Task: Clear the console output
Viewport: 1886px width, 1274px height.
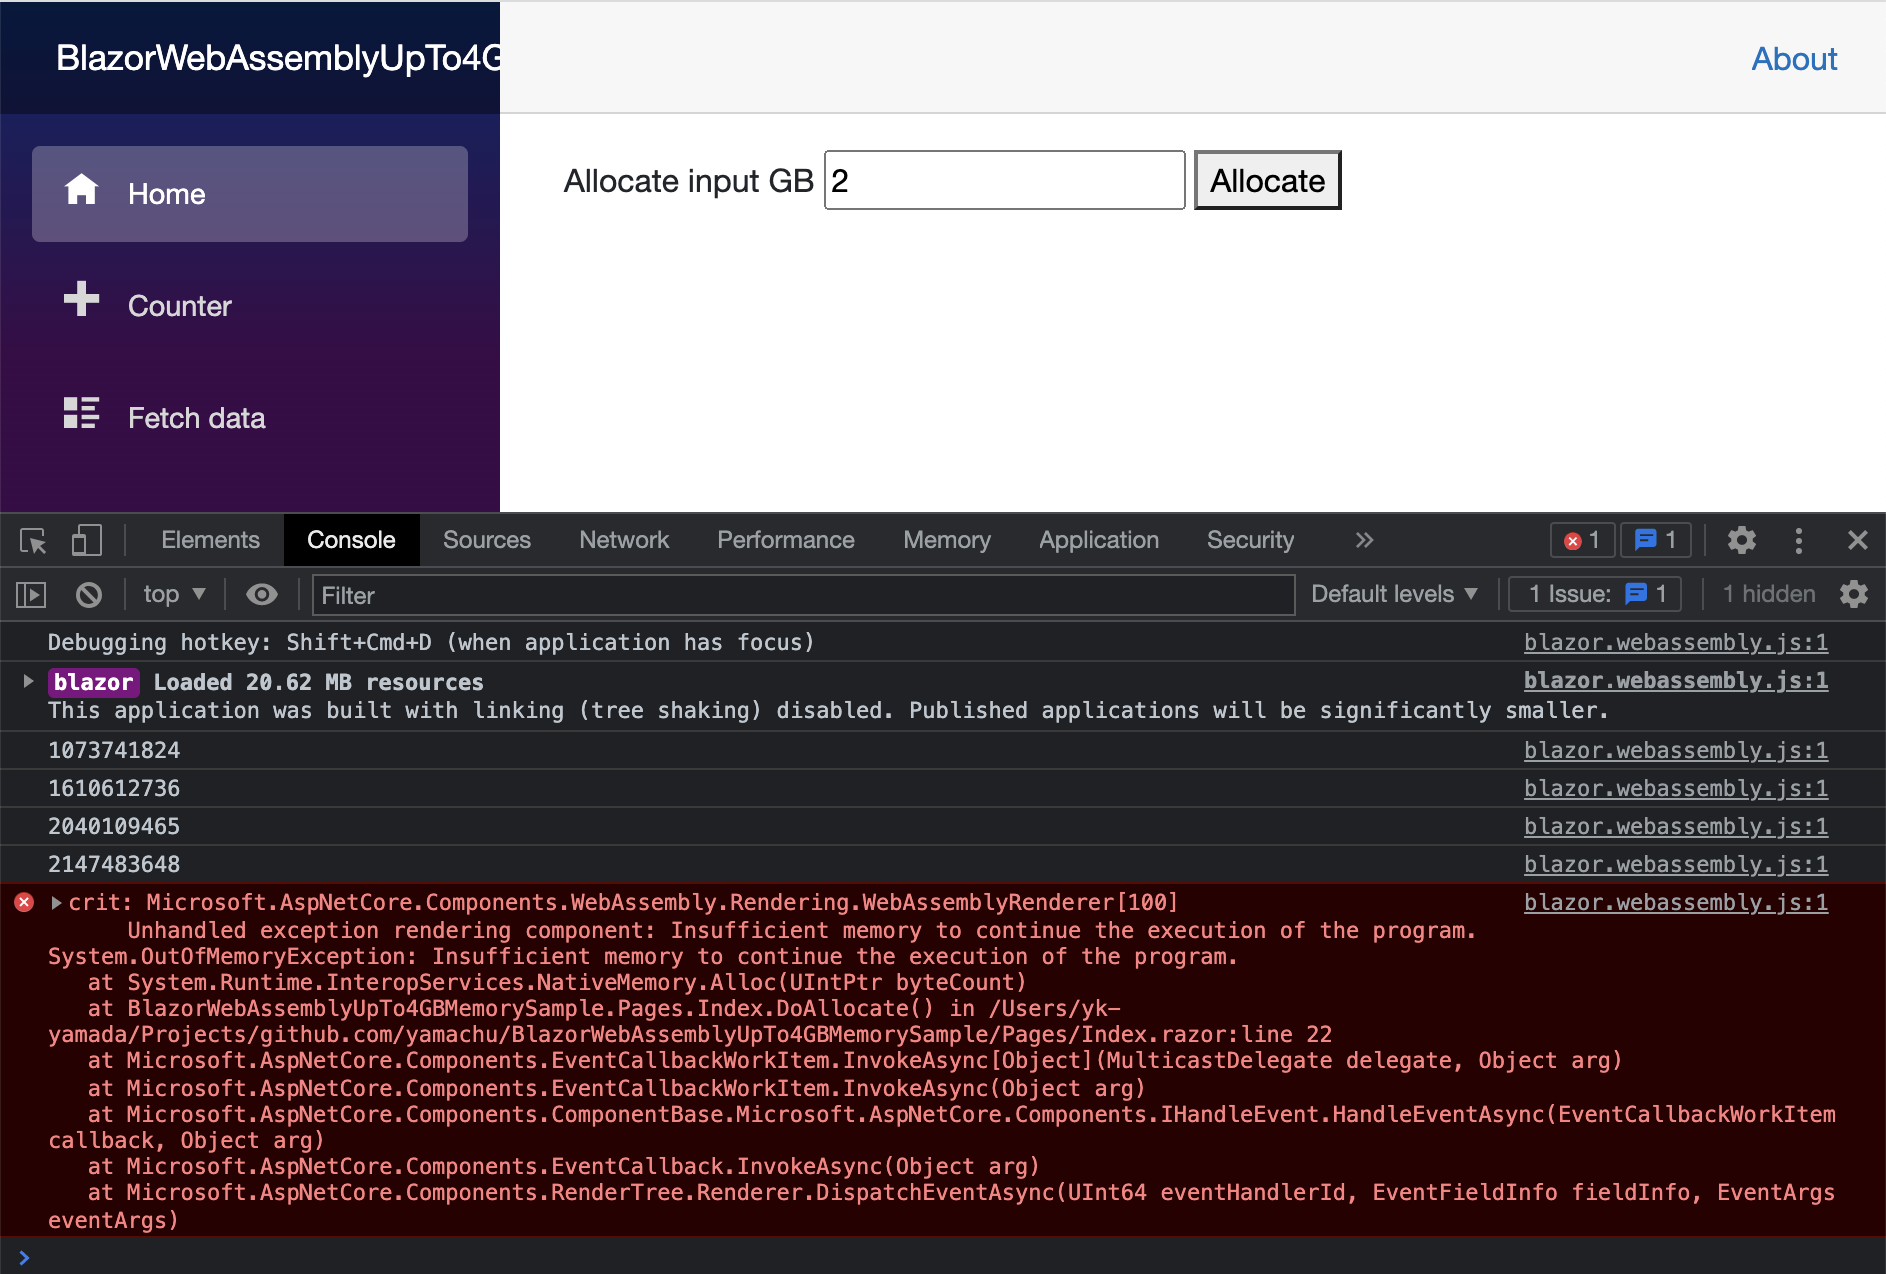Action: (x=89, y=595)
